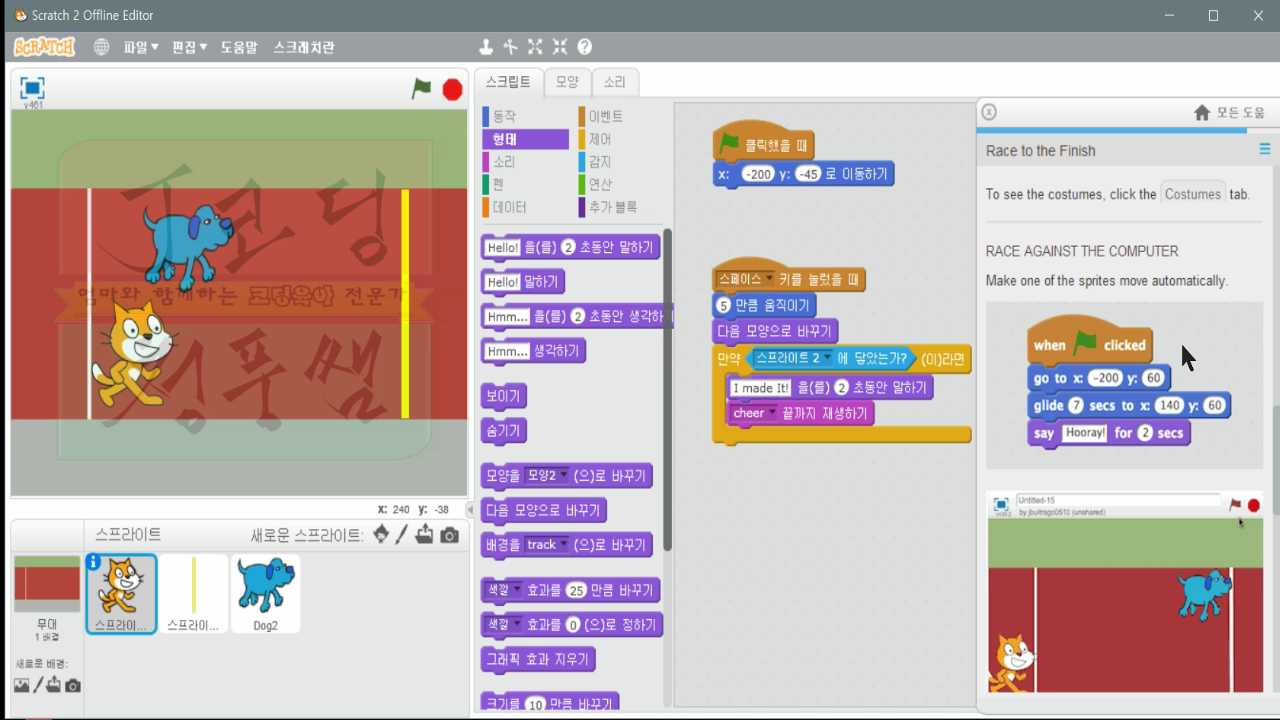
Task: Click the -200 x value in the script
Action: coord(759,174)
